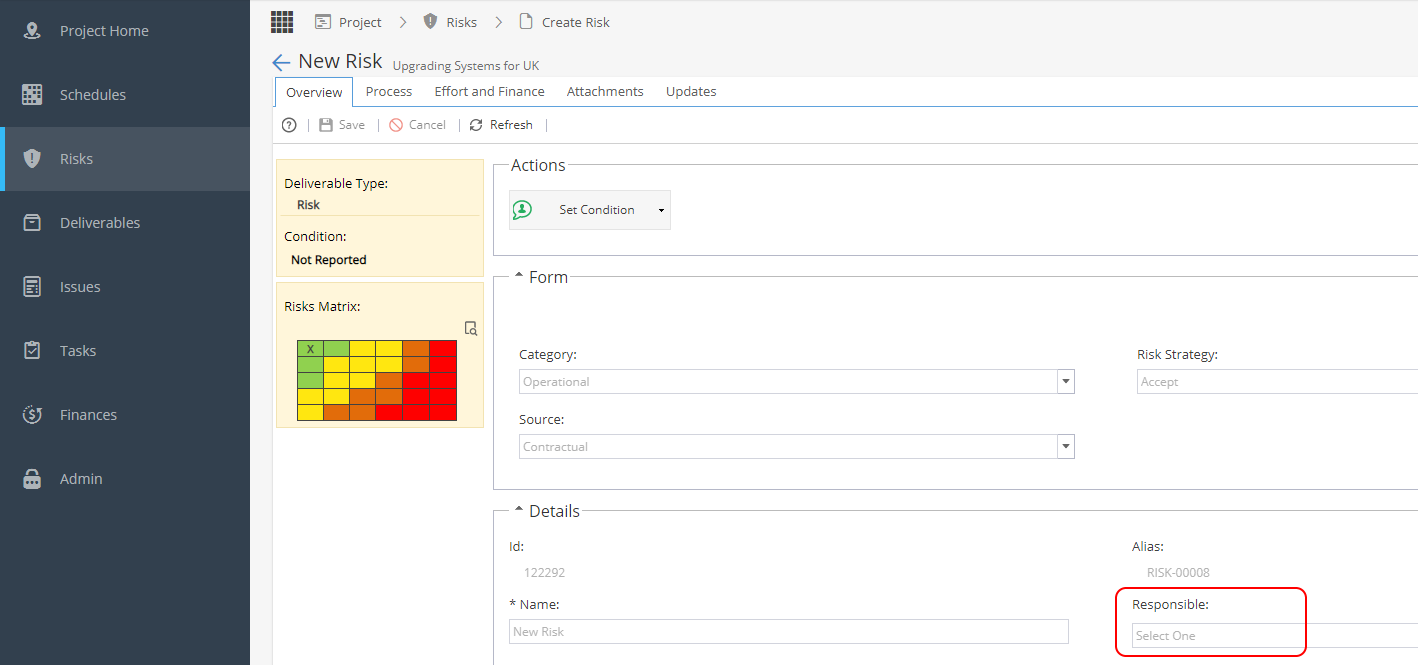This screenshot has width=1418, height=665.
Task: Open Finances from the sidebar
Action: [x=125, y=415]
